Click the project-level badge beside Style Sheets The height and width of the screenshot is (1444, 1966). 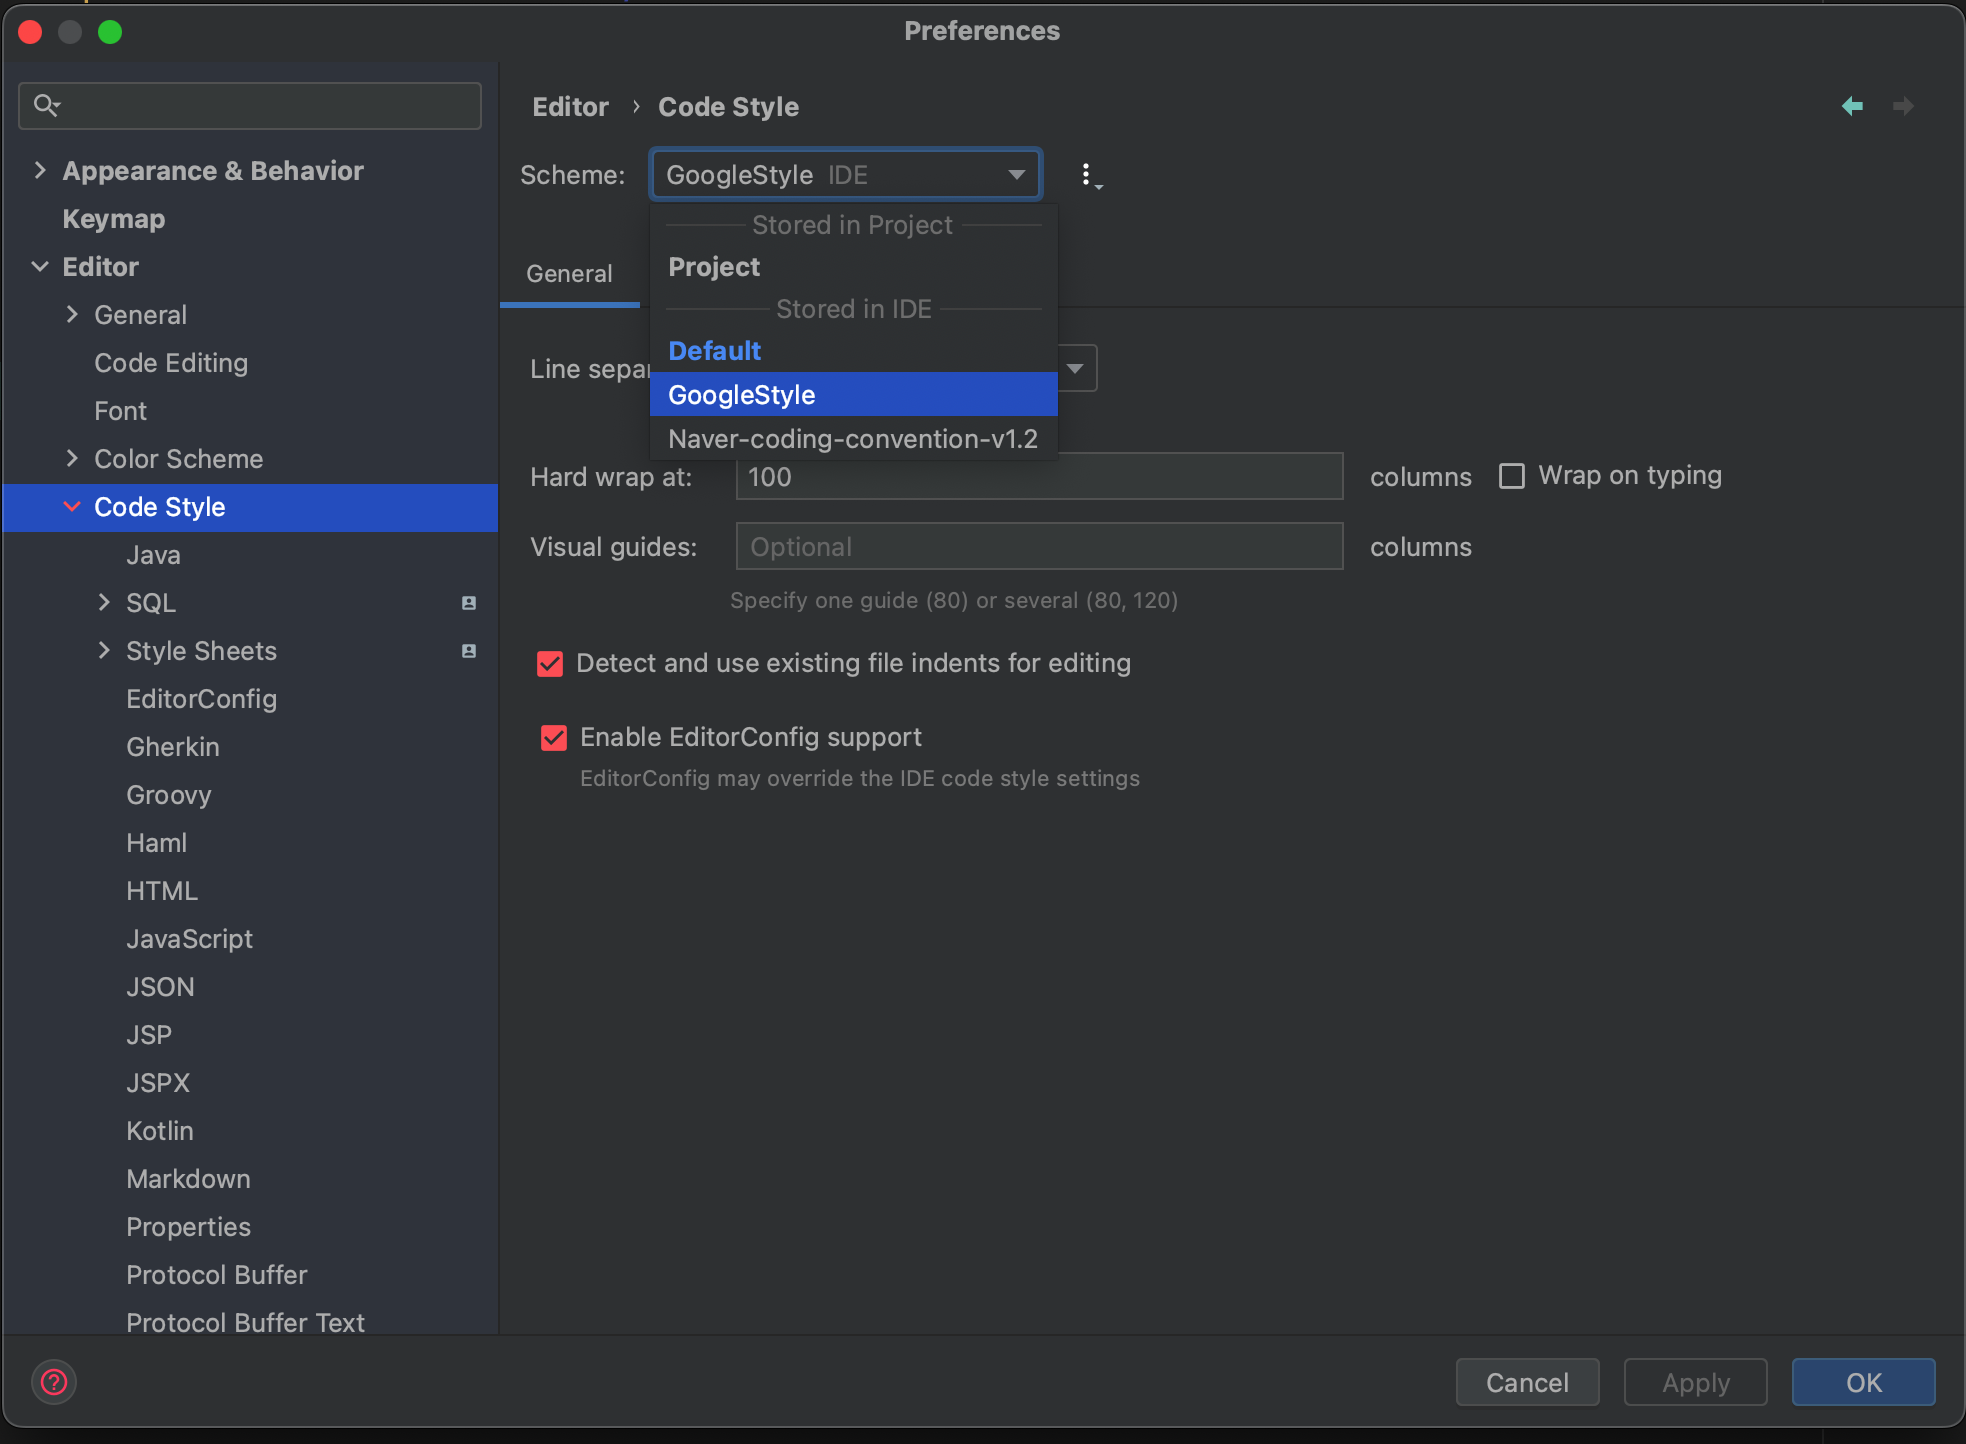pos(468,651)
